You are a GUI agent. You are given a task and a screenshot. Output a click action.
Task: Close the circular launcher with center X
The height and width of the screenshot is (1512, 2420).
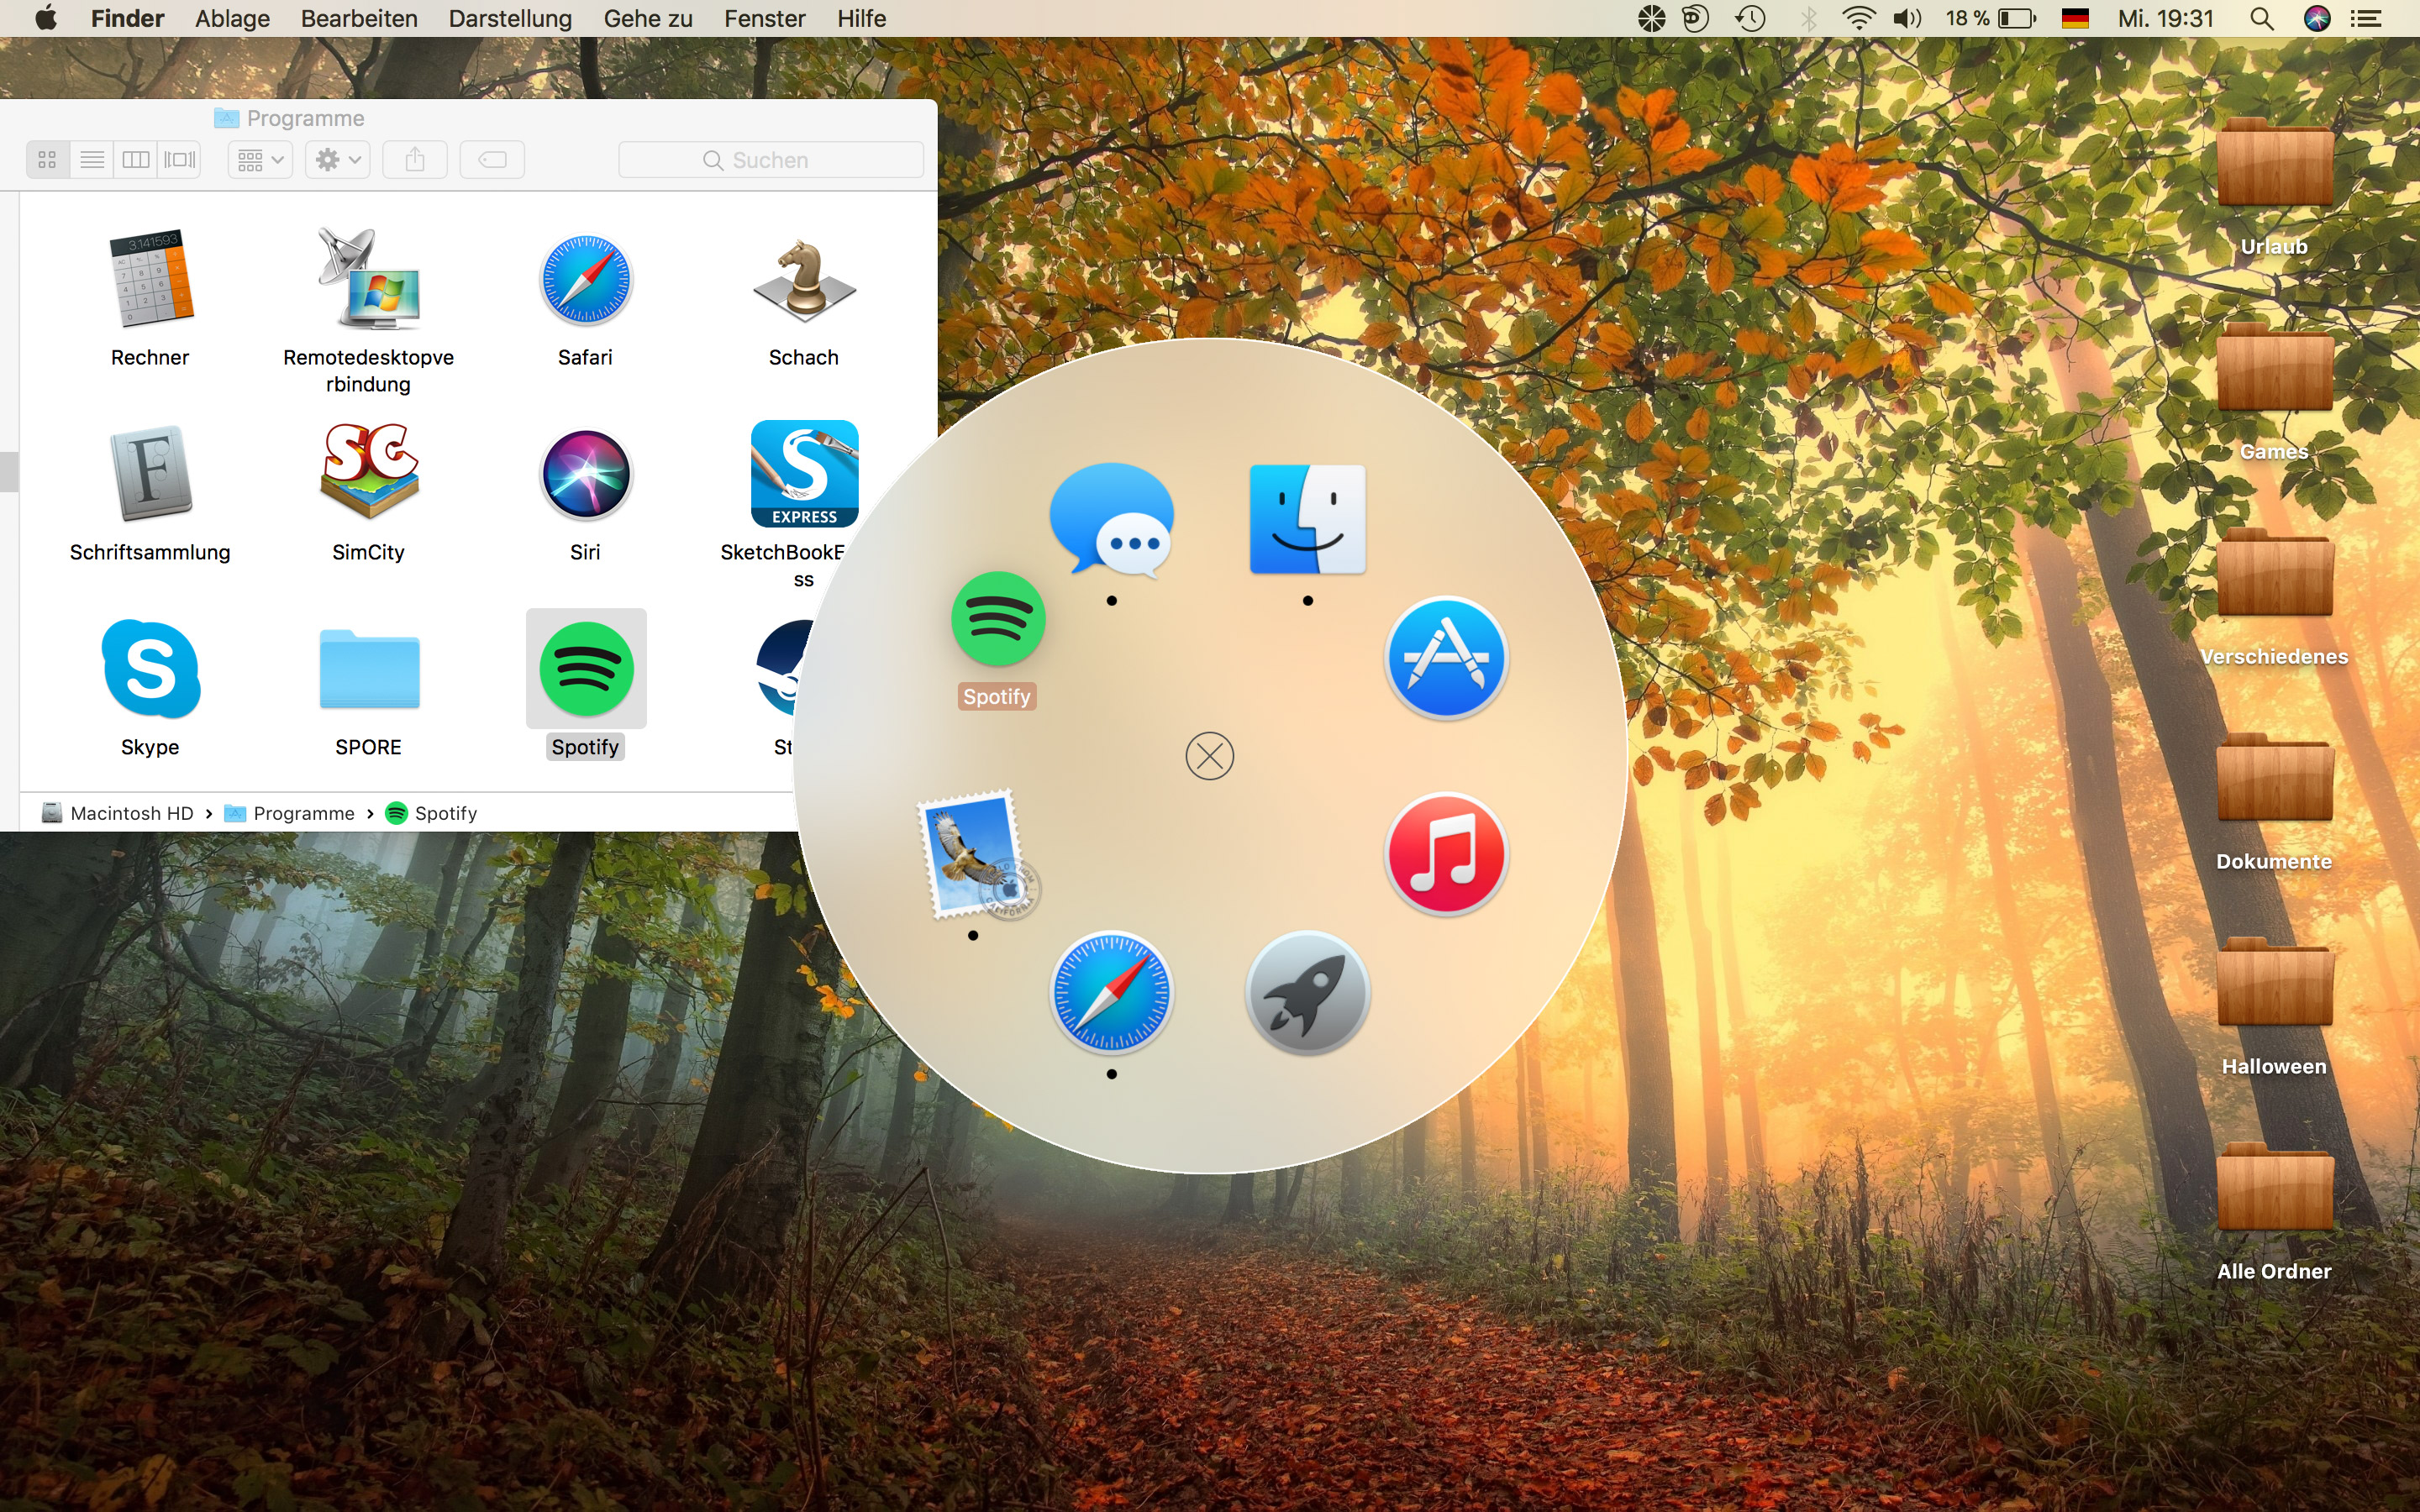pos(1209,756)
